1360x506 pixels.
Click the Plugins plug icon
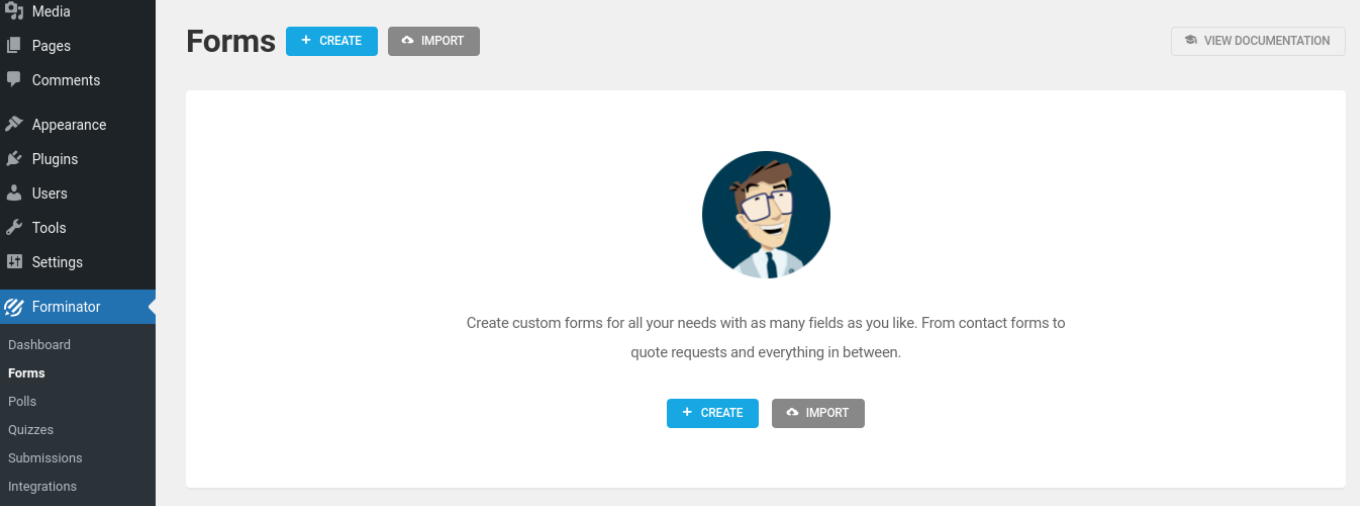14,159
